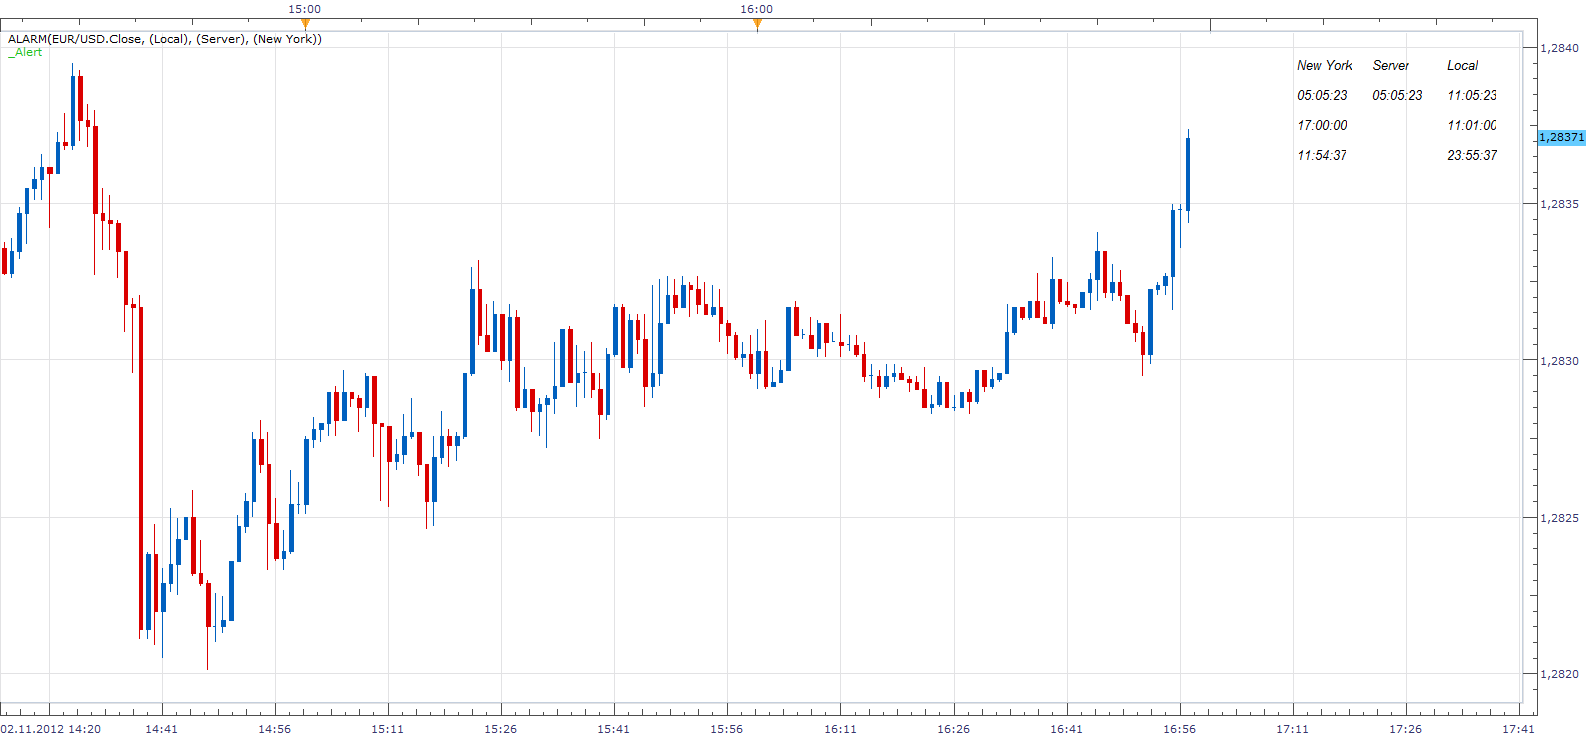
Task: Click Local countdown 23:55:37
Action: (1472, 155)
